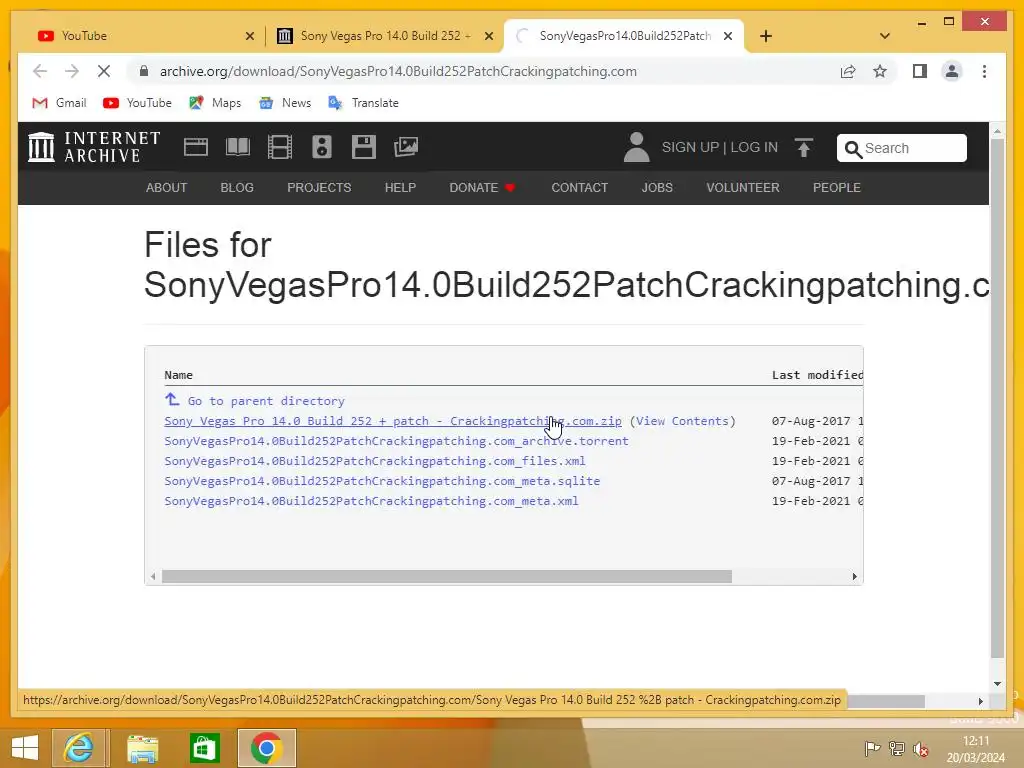Image resolution: width=1024 pixels, height=768 pixels.
Task: Open the Translate bookmark
Action: tap(363, 103)
